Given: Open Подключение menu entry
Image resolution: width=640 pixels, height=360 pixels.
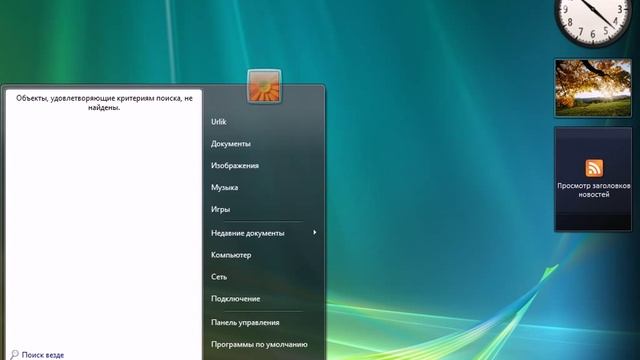Looking at the screenshot, I should [x=236, y=299].
